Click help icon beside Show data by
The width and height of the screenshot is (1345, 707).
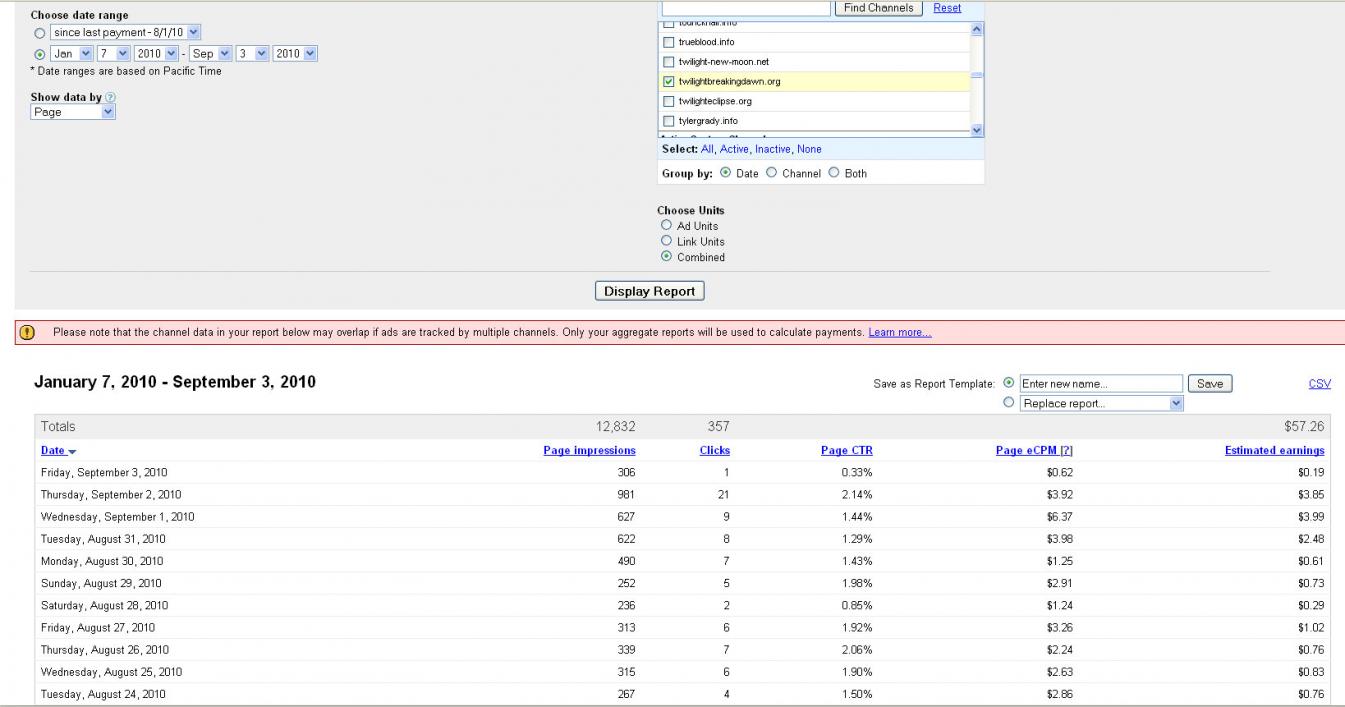point(110,97)
